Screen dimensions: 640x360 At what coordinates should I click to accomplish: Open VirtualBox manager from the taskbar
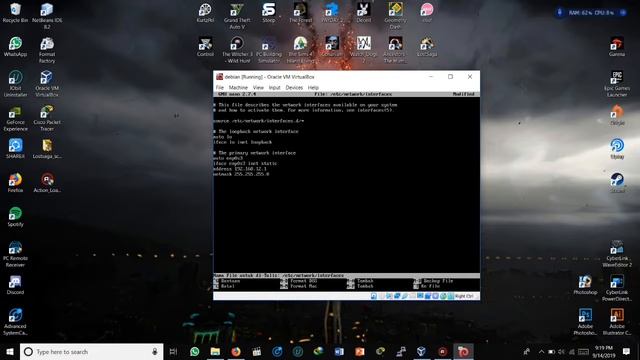[x=422, y=351]
